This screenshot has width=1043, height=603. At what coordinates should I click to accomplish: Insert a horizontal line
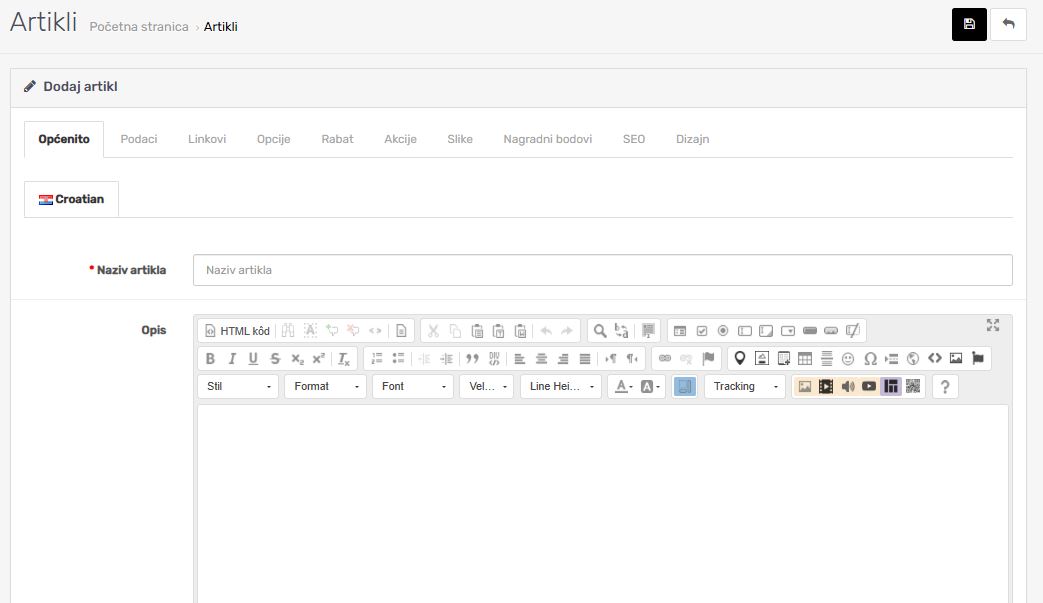pyautogui.click(x=827, y=358)
